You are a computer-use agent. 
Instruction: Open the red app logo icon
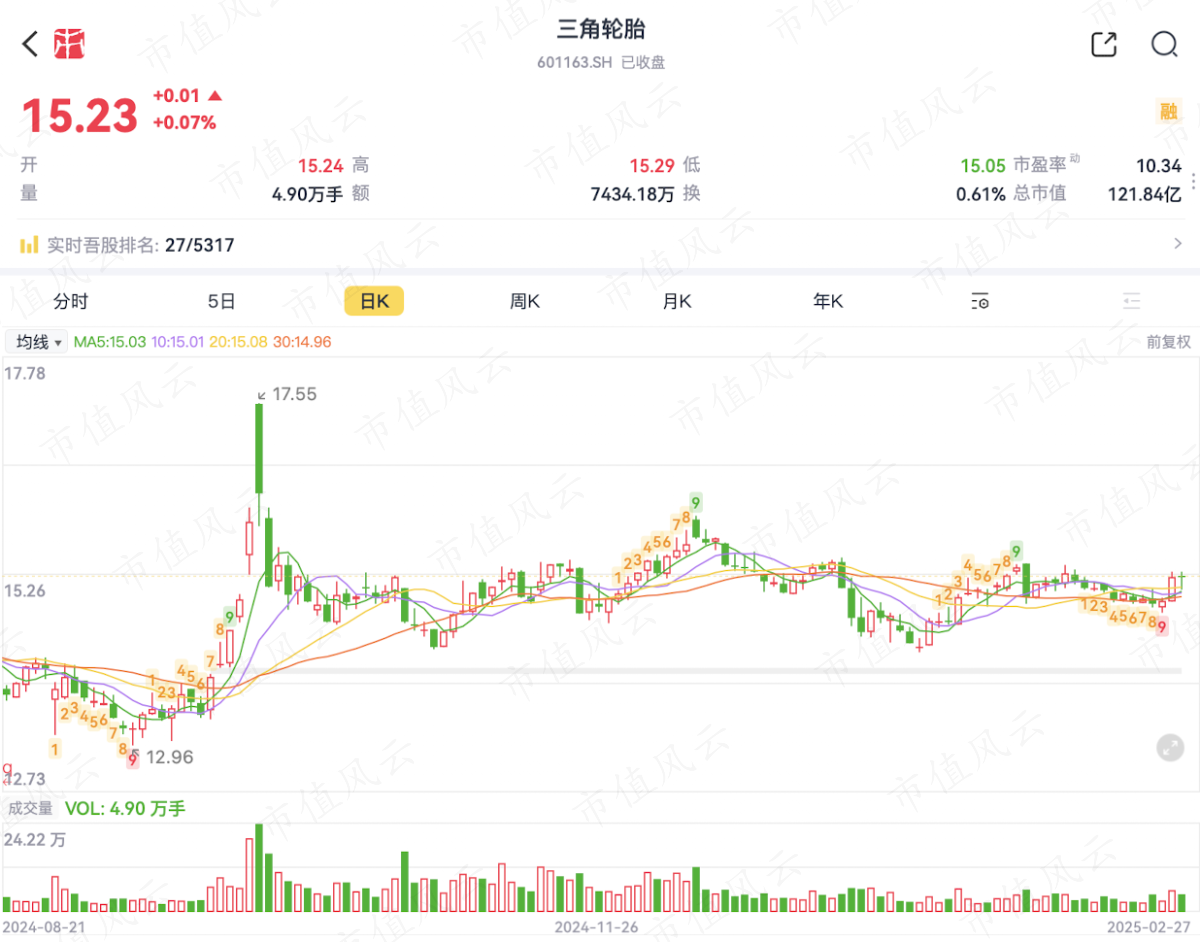click(69, 44)
